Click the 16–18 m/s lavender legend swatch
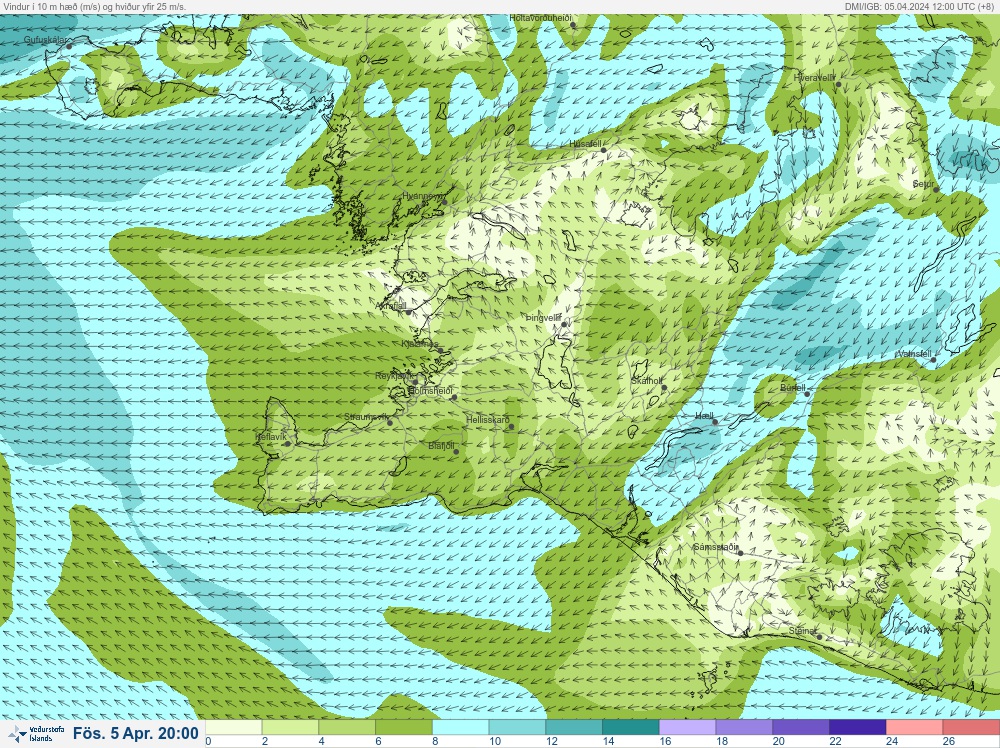 (x=688, y=727)
